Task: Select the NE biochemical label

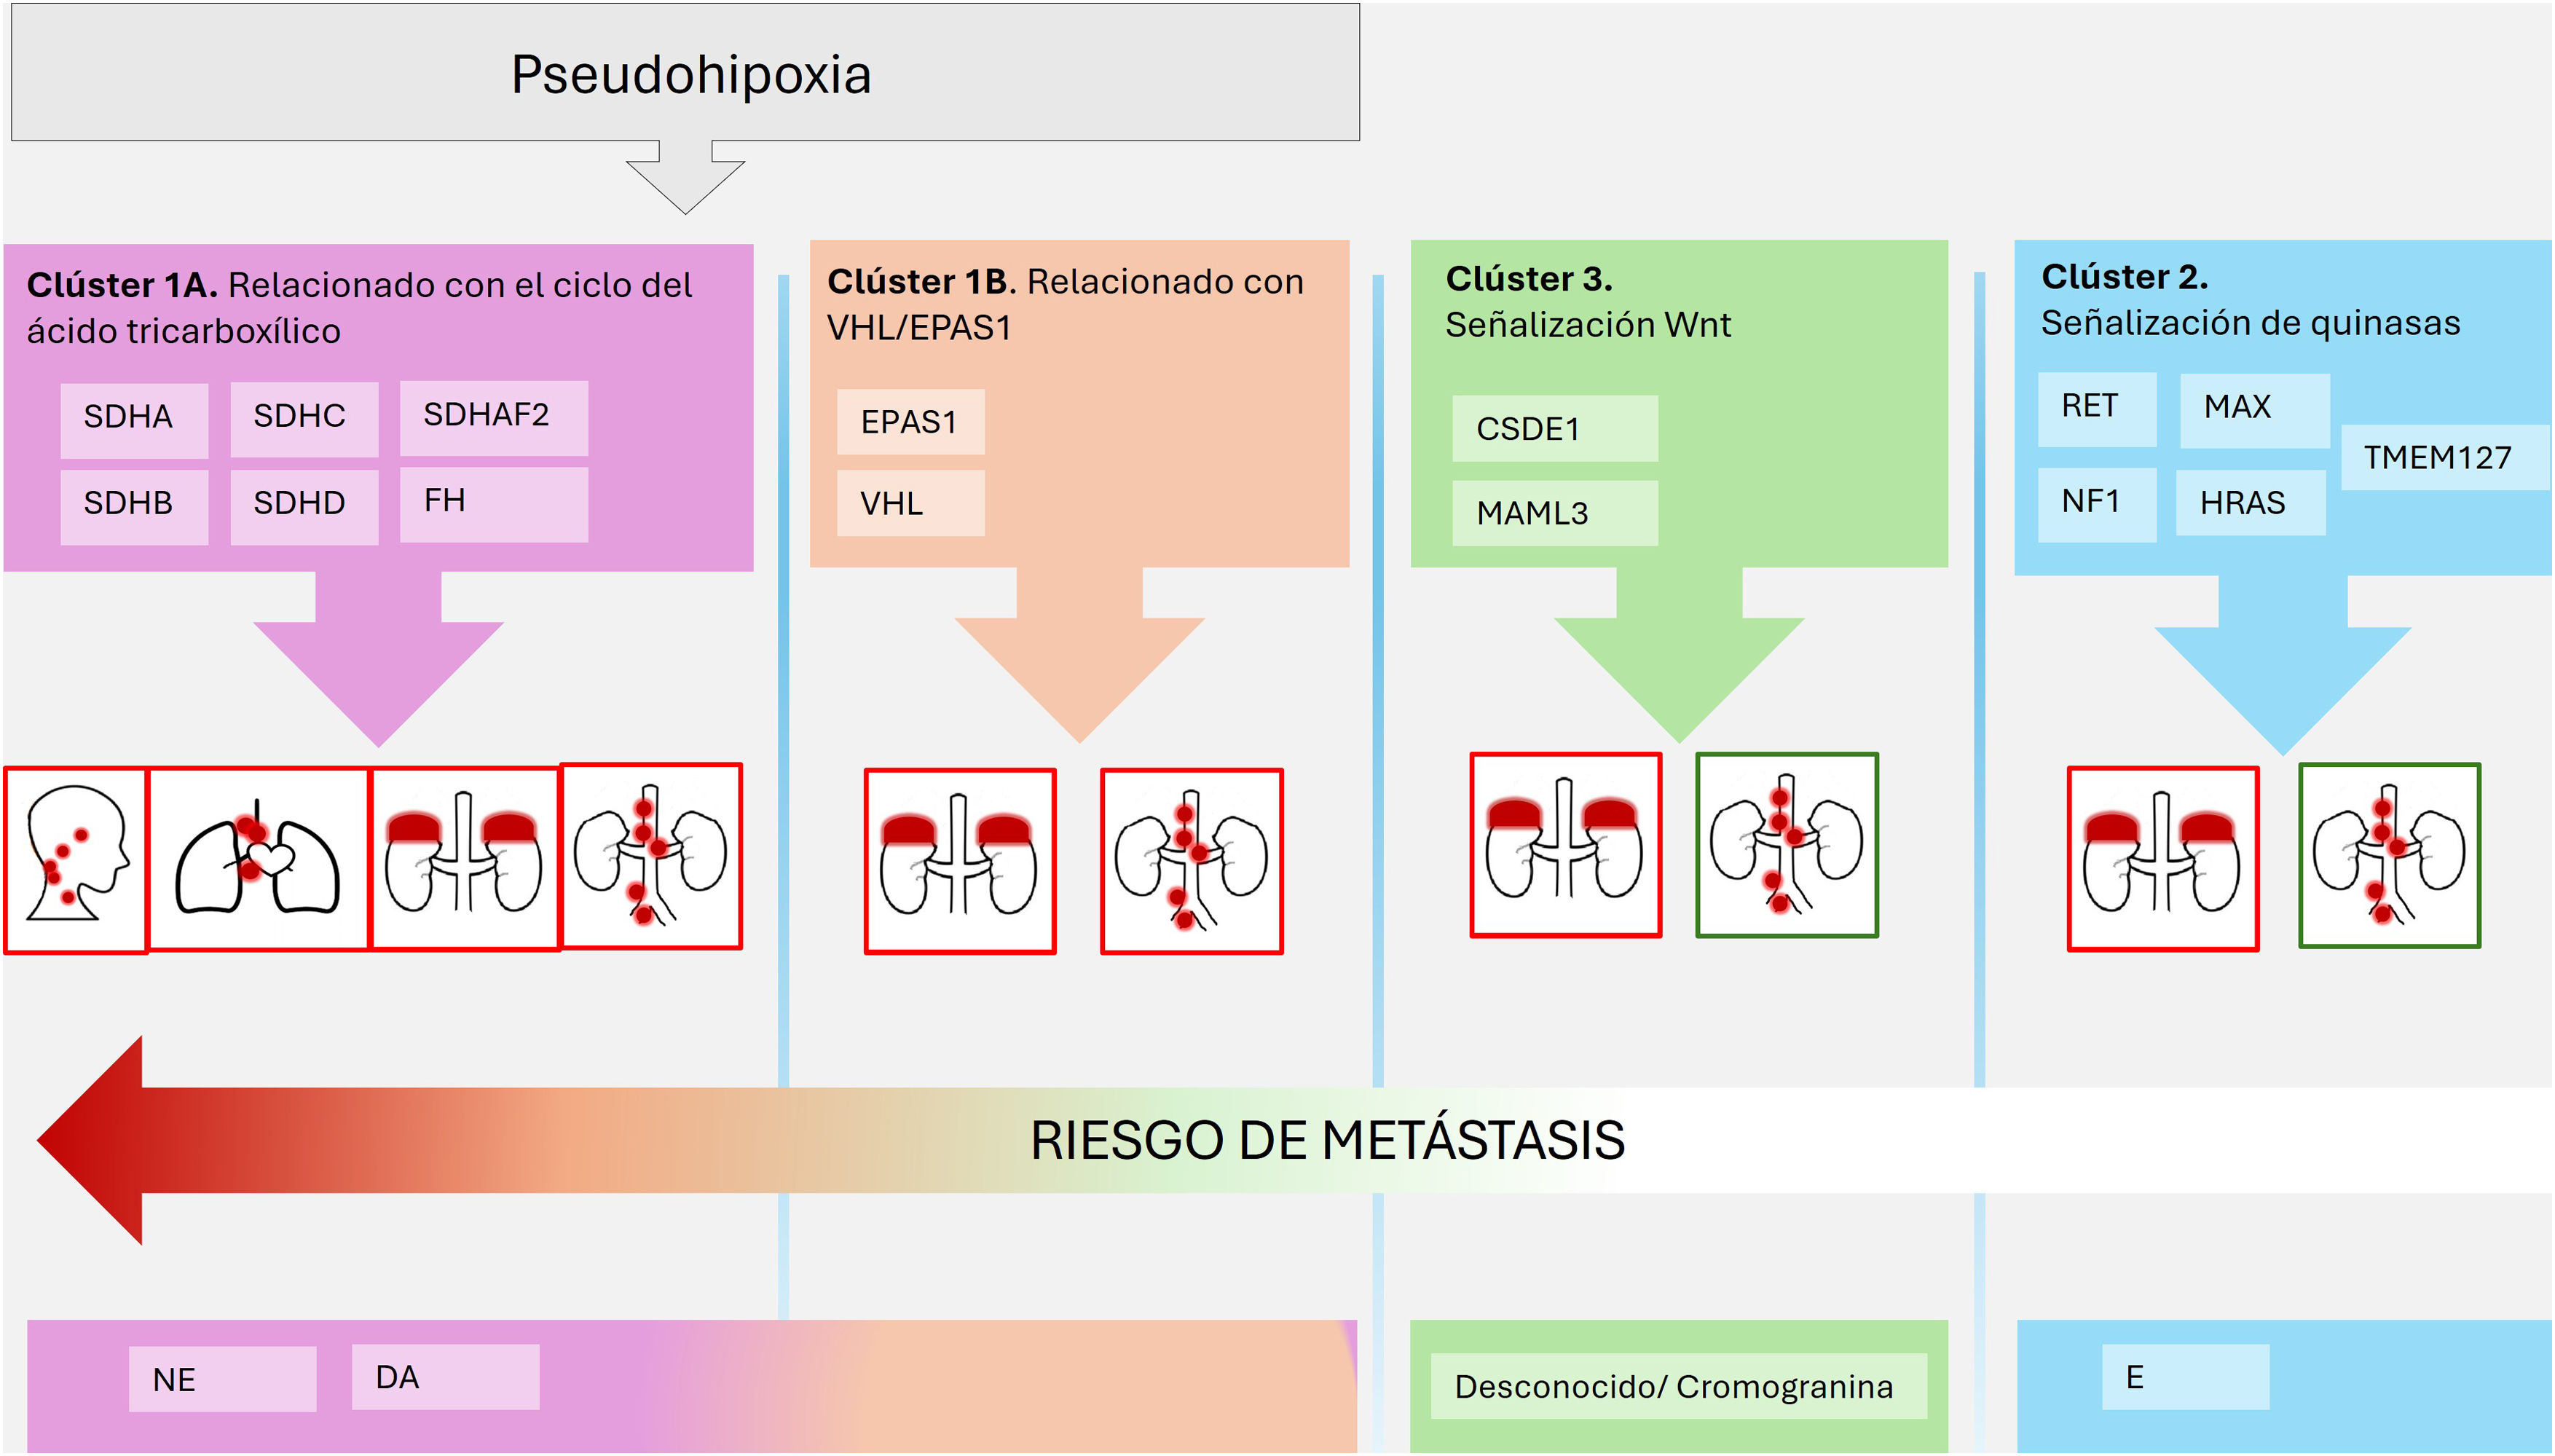Action: pyautogui.click(x=222, y=1379)
